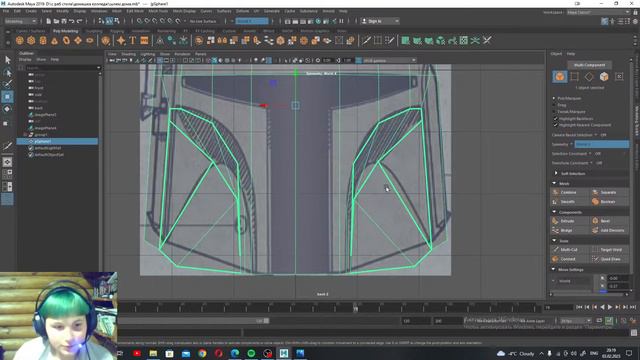The width and height of the screenshot is (640, 360).
Task: Open the Symmetry dropdown in Modeling Toolkit
Action: [601, 144]
